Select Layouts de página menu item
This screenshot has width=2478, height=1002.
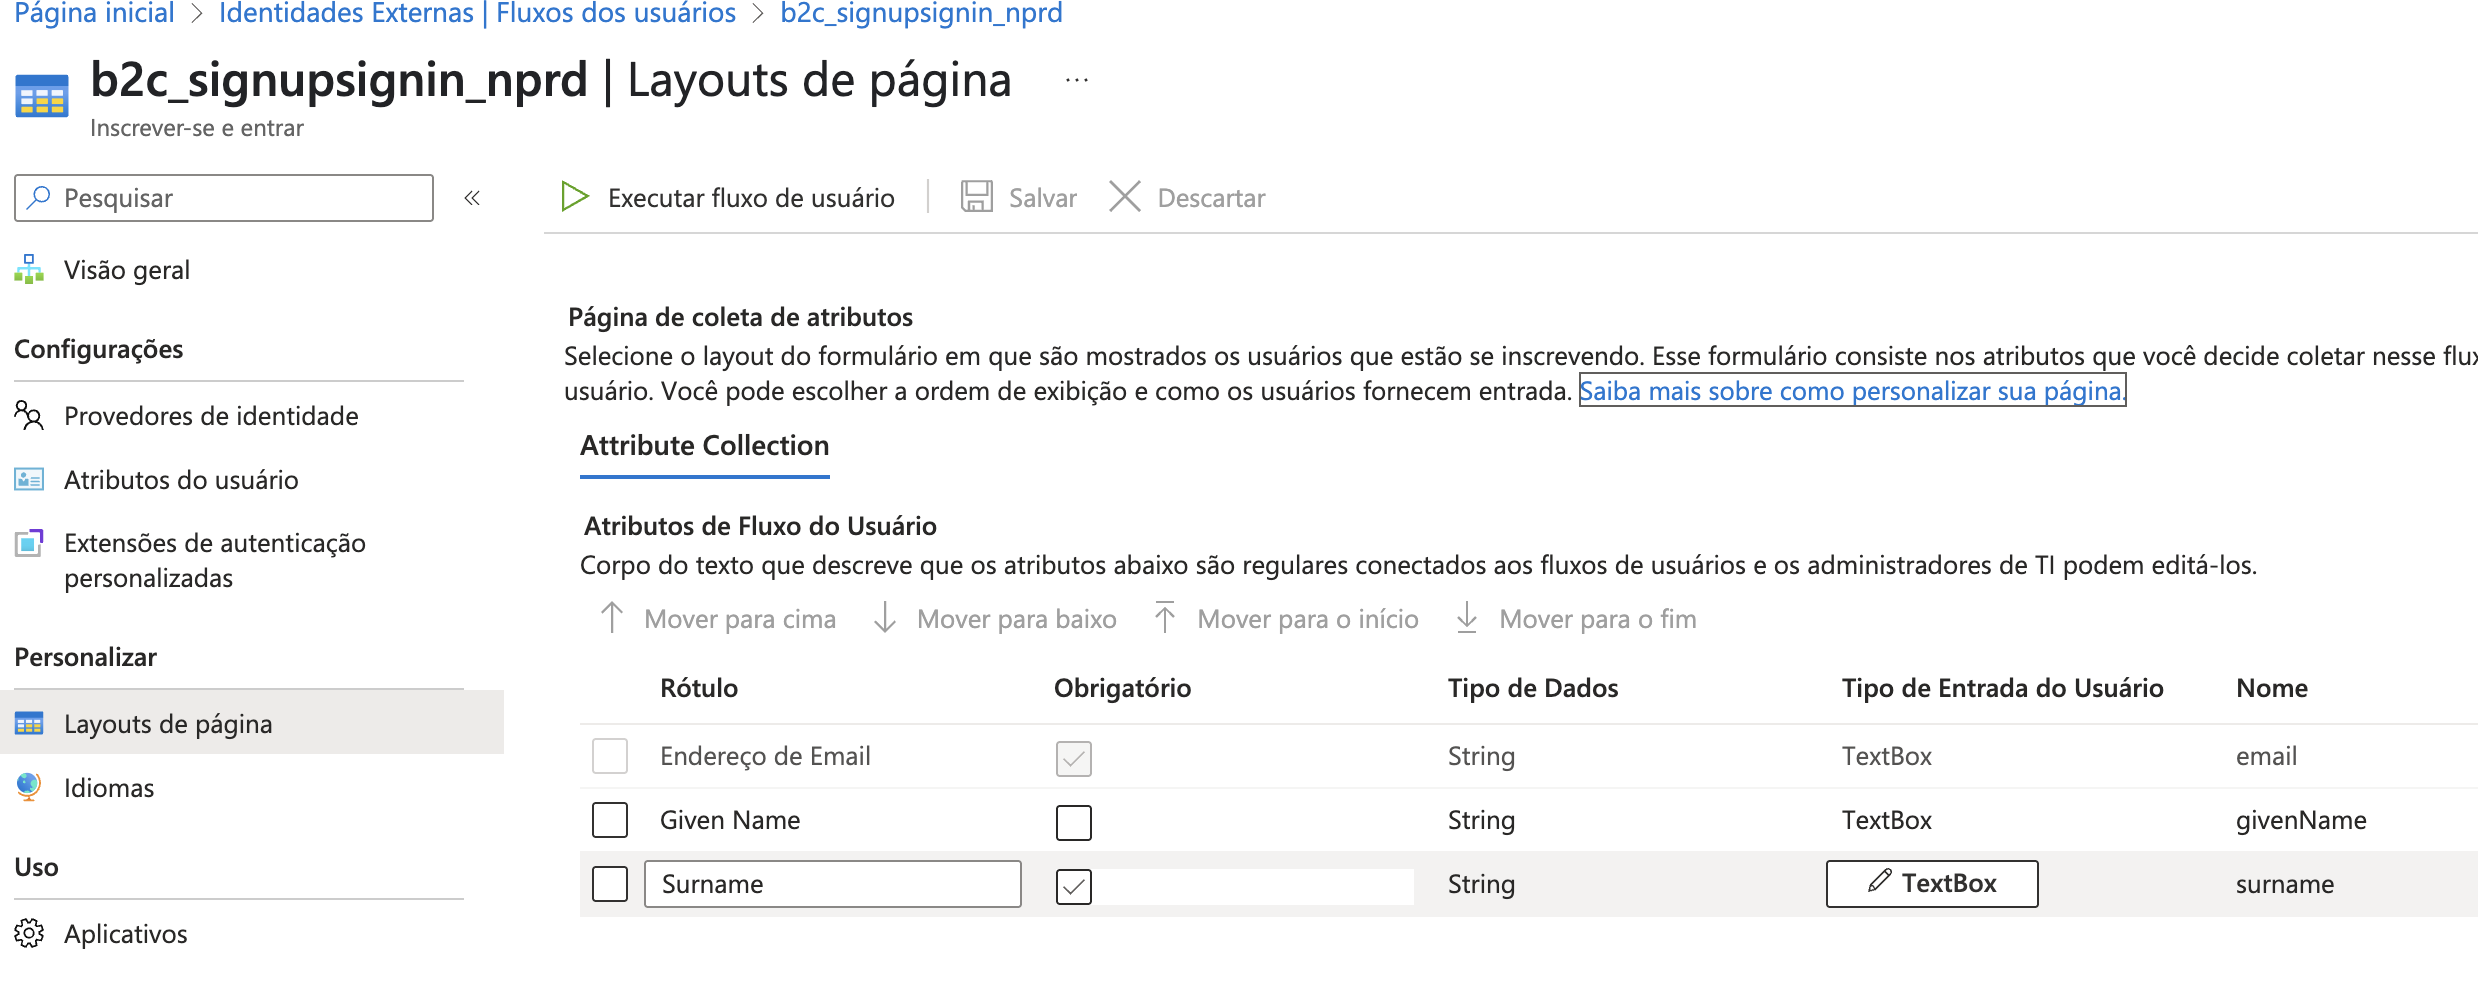252,723
